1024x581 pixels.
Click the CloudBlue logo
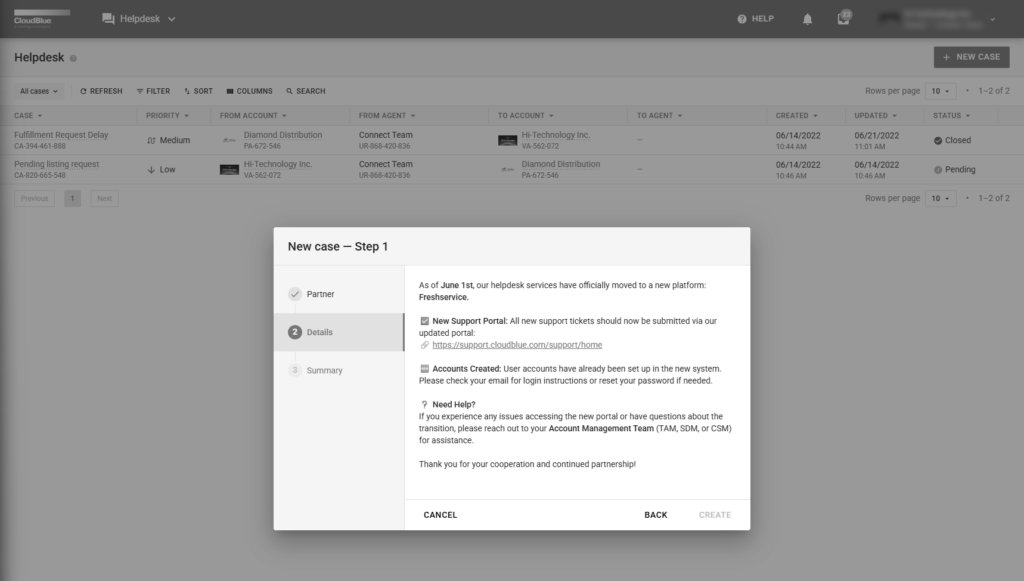[x=42, y=18]
